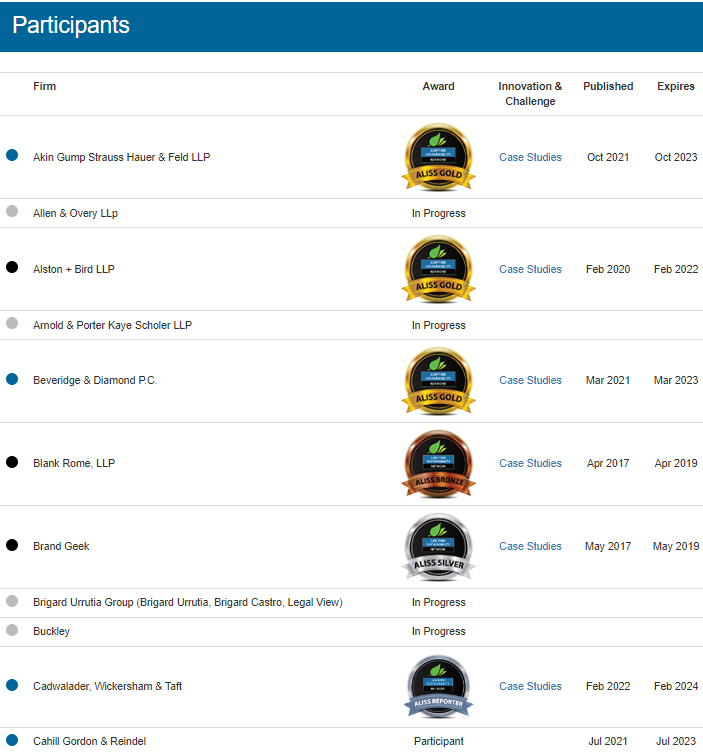Open Case Studies for Akin Gump Strauss
Viewport: 703px width, 754px height.
530,157
